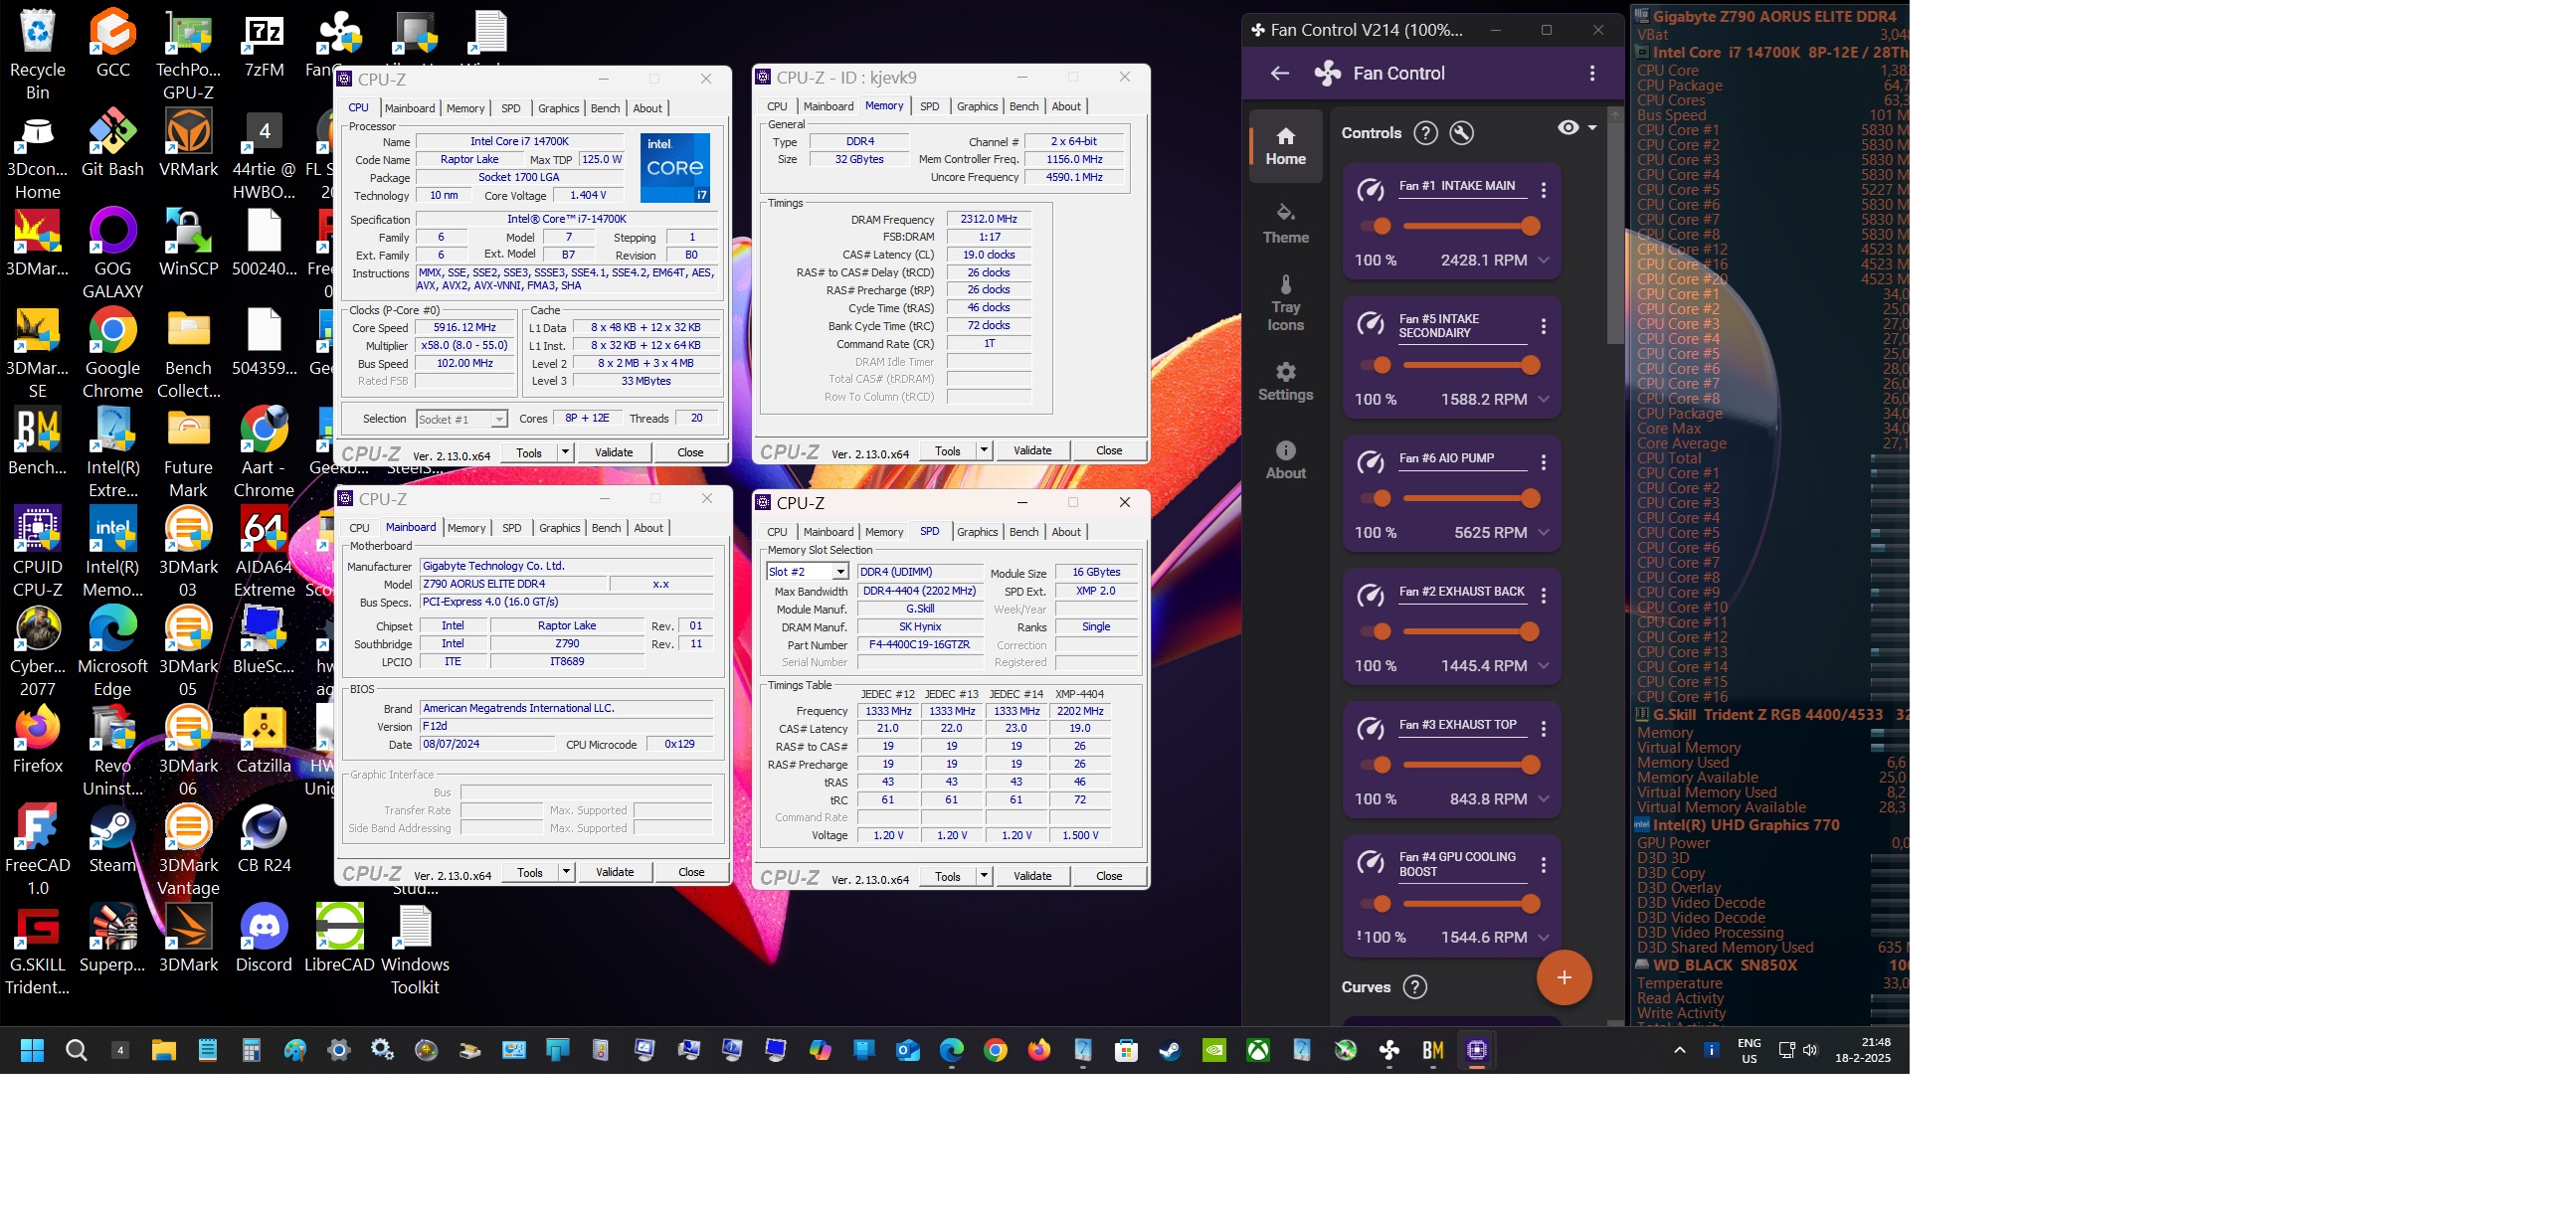Expand Fan #3 EXHAUST TOP card chevron
This screenshot has height=1226, width=2576.
(x=1543, y=799)
